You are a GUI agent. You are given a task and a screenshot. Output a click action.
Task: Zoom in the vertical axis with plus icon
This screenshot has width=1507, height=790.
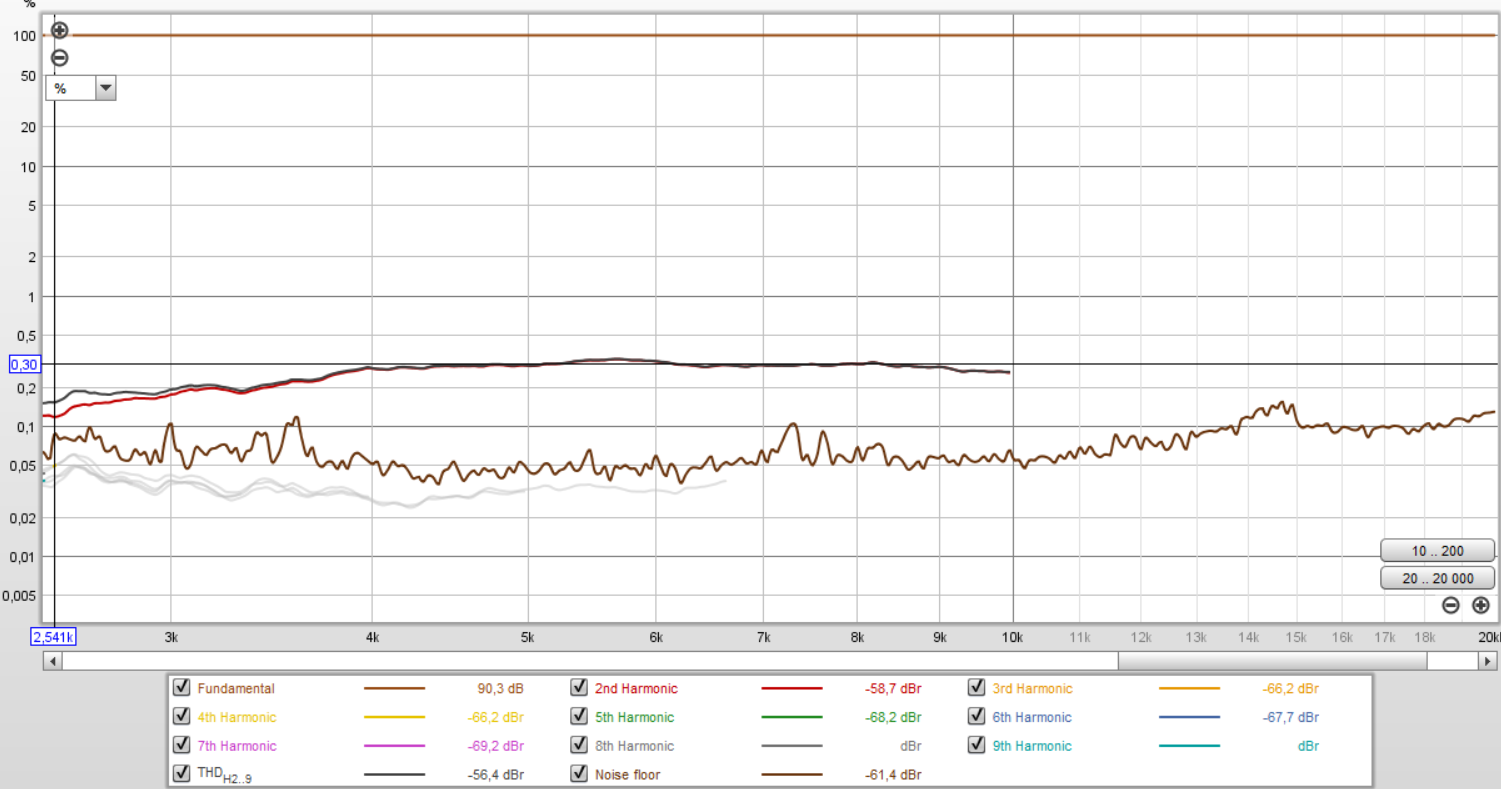[x=60, y=31]
